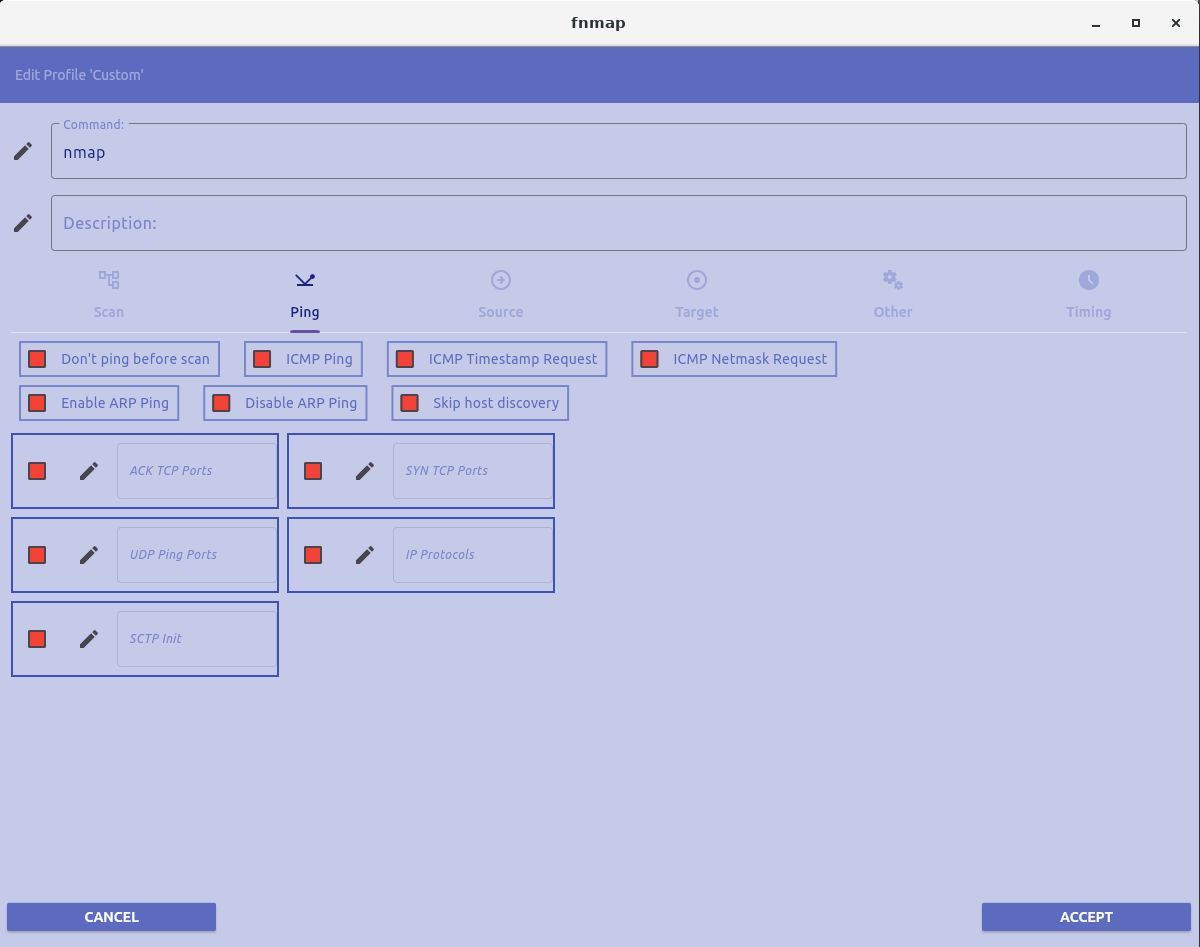Click the pencil icon beside the Description field

22,223
